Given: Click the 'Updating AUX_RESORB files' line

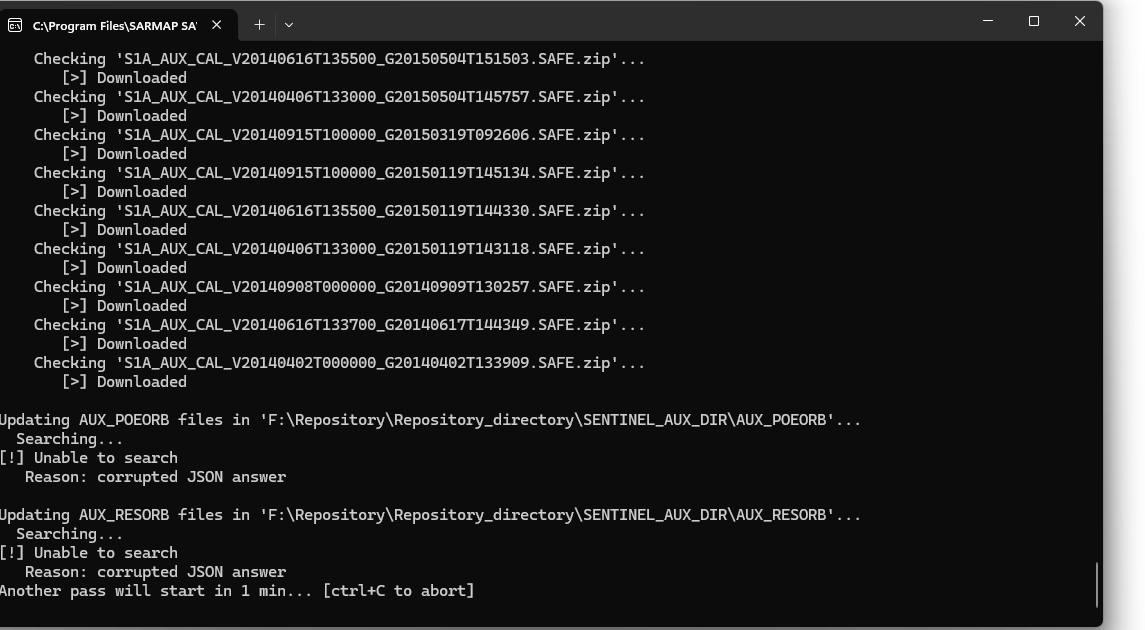Looking at the screenshot, I should coord(430,515).
